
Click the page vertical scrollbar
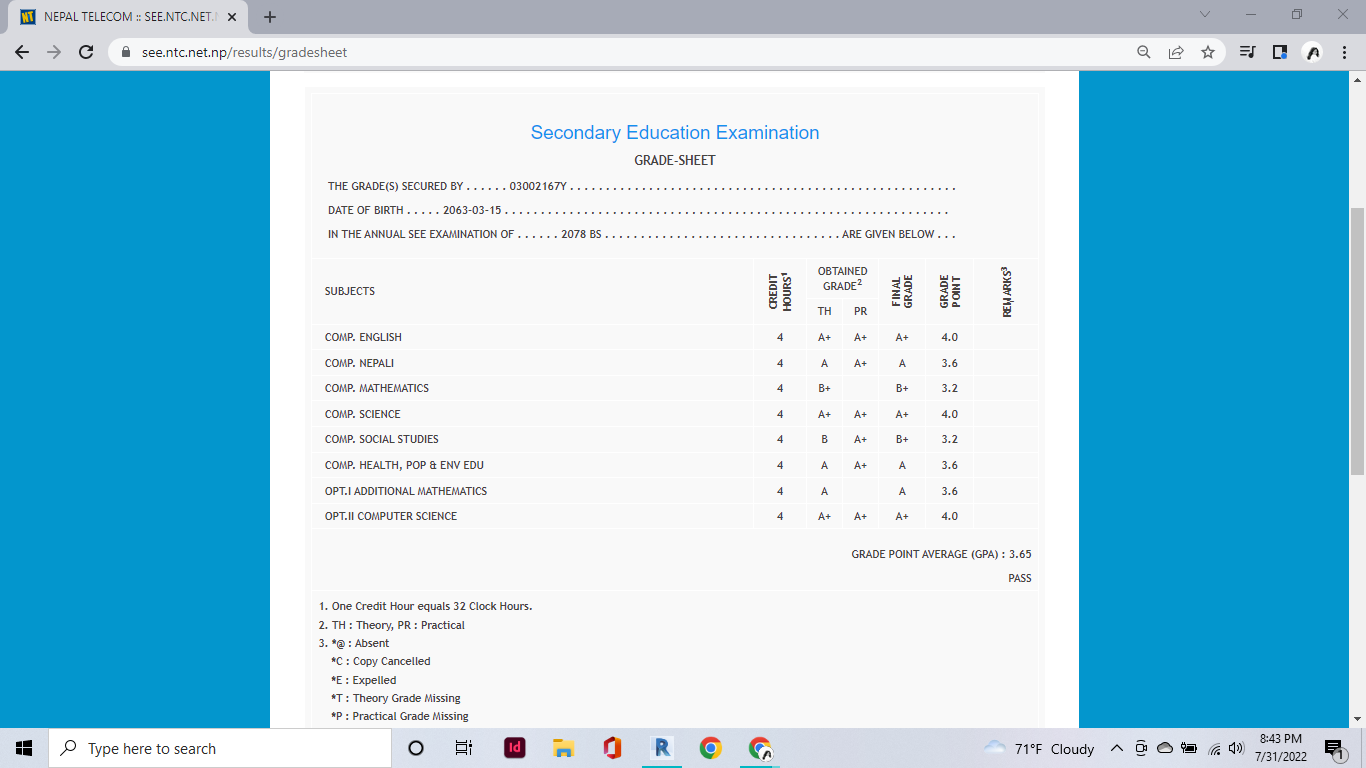tap(1357, 340)
